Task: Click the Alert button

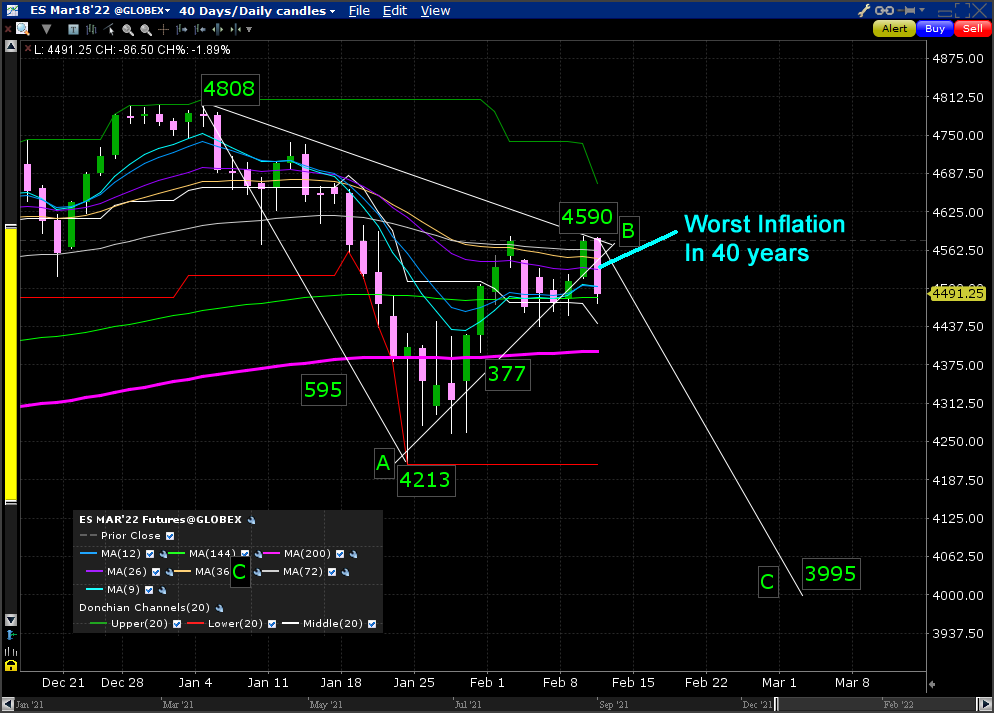Action: coord(894,29)
